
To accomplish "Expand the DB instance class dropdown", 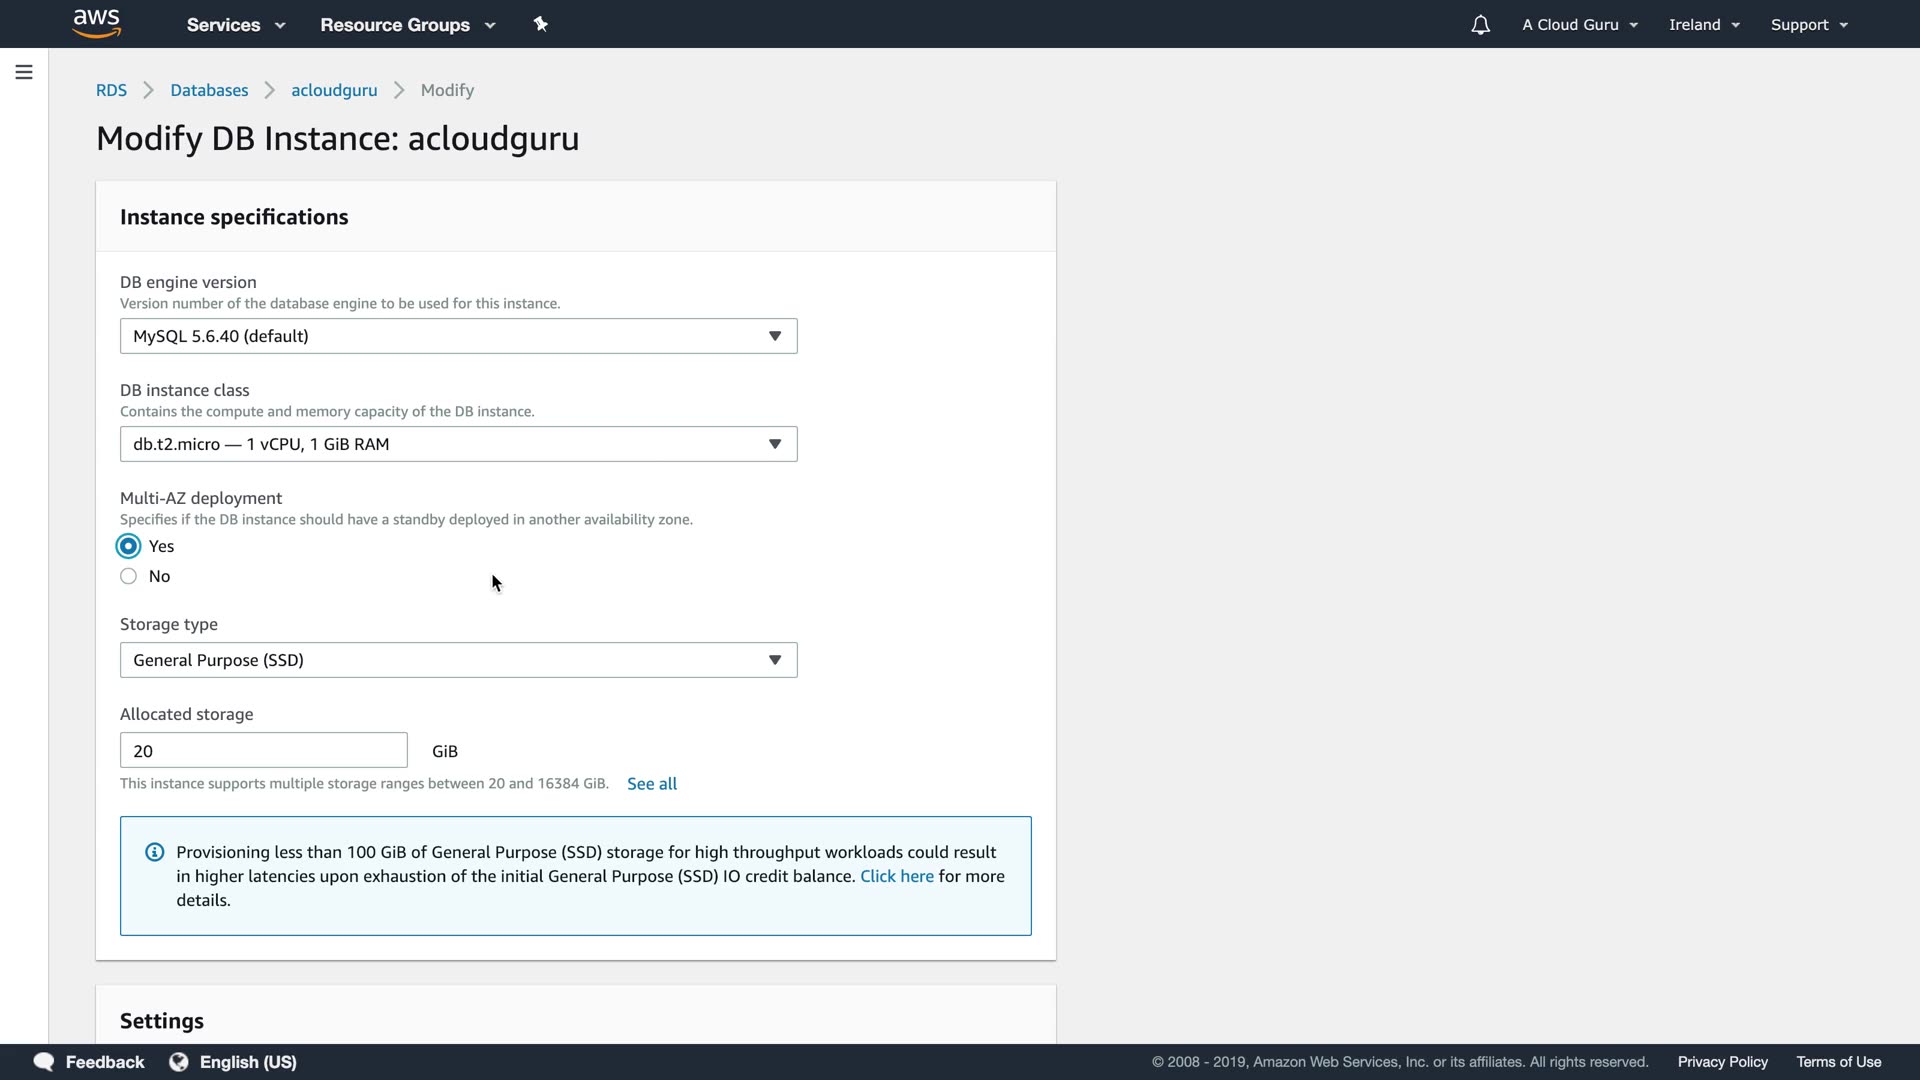I will 458,444.
